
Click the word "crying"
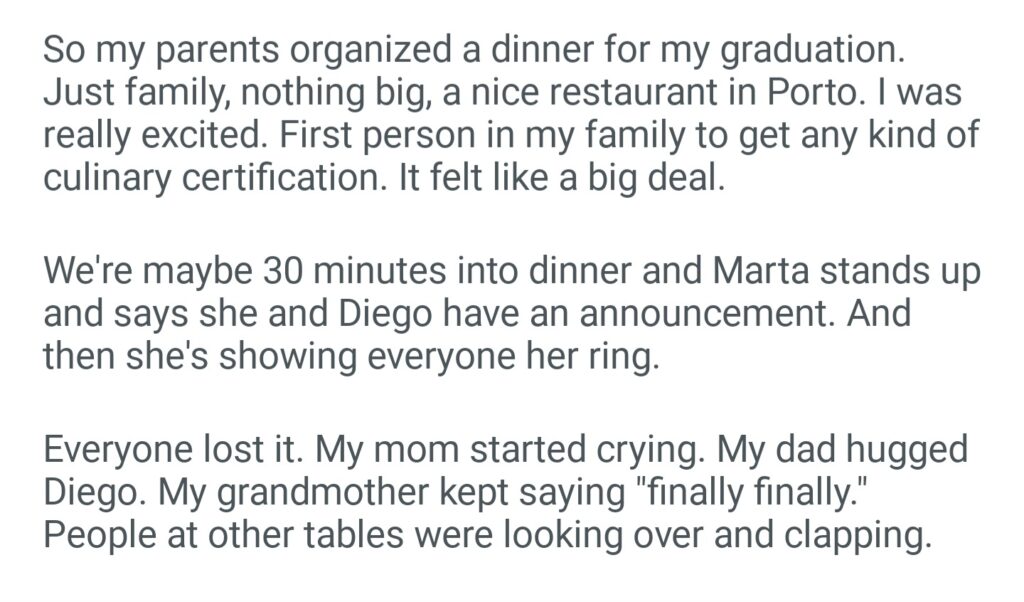652,451
